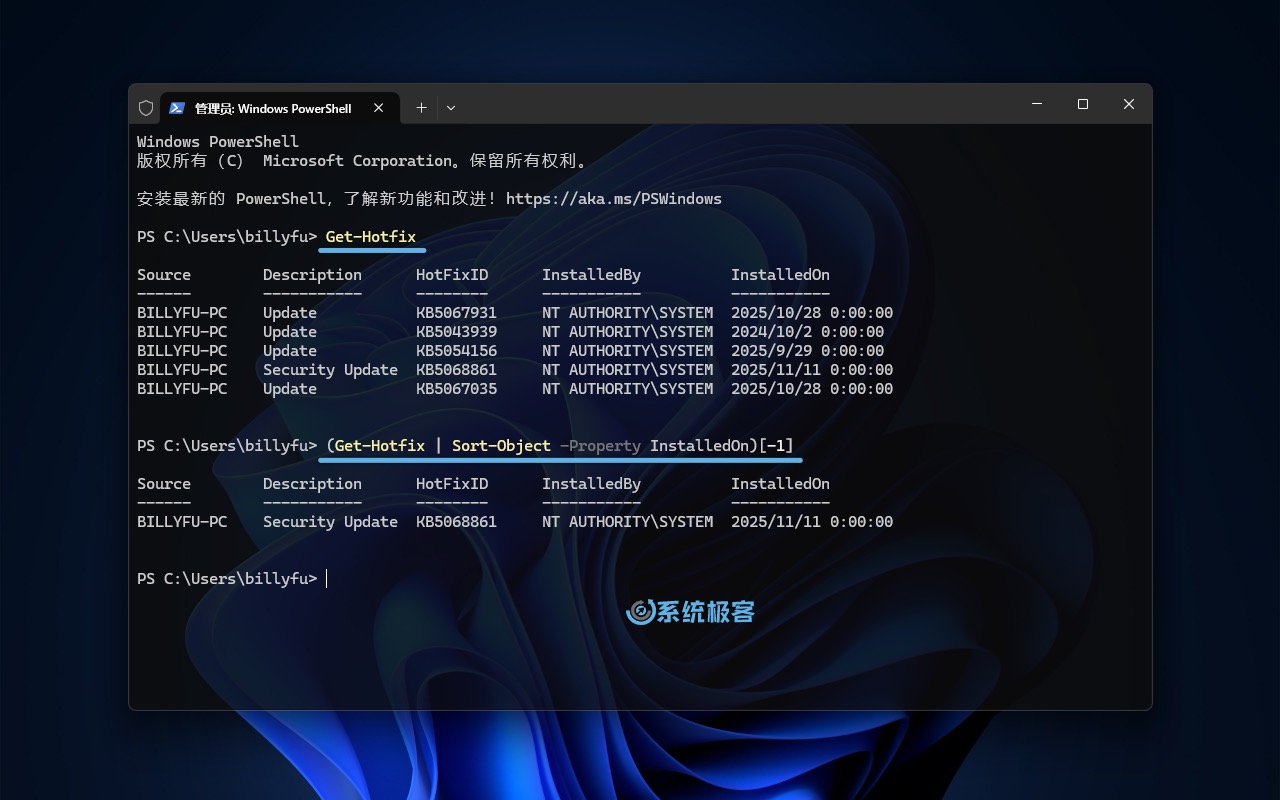The image size is (1280, 800).
Task: Click the PowerShell logo on the active tab
Action: click(178, 107)
